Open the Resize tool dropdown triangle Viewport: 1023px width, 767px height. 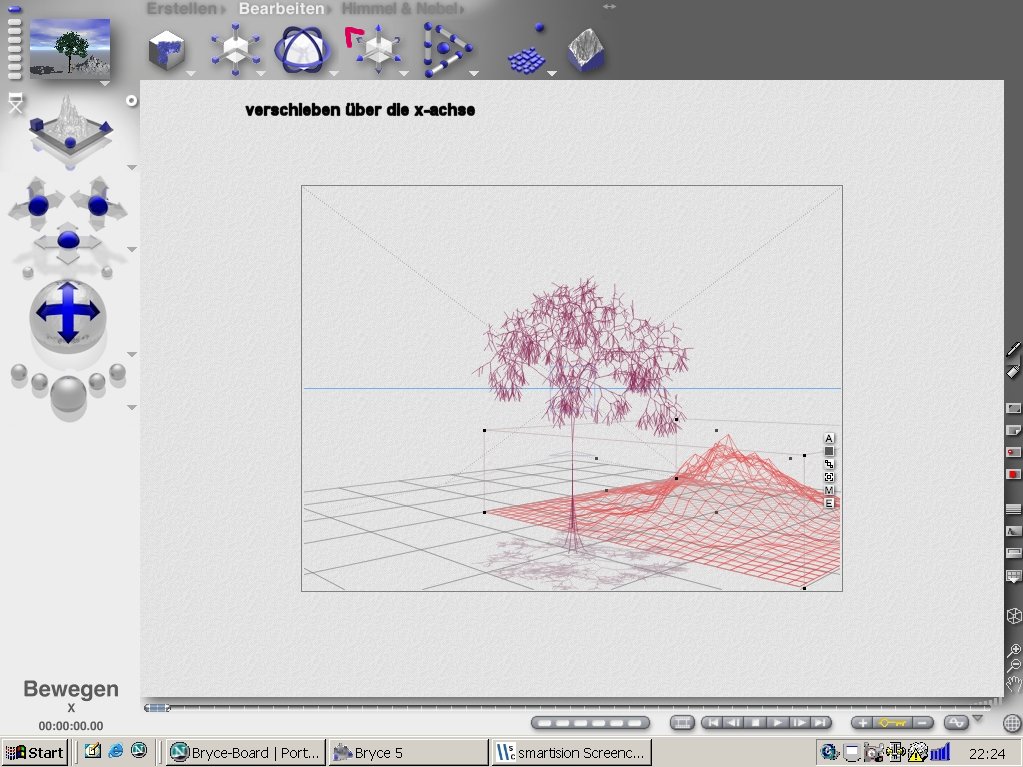click(x=261, y=73)
